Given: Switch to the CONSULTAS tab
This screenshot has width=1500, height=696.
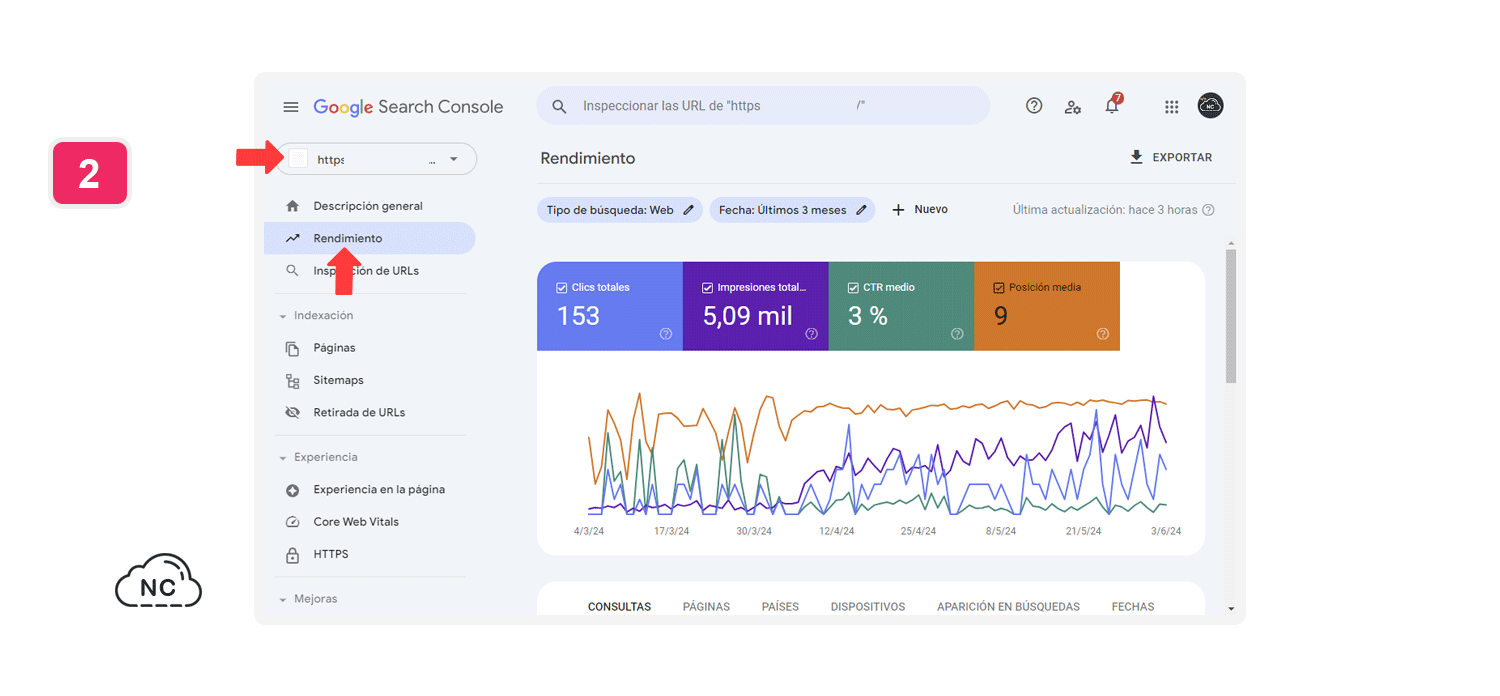Looking at the screenshot, I should click(619, 607).
